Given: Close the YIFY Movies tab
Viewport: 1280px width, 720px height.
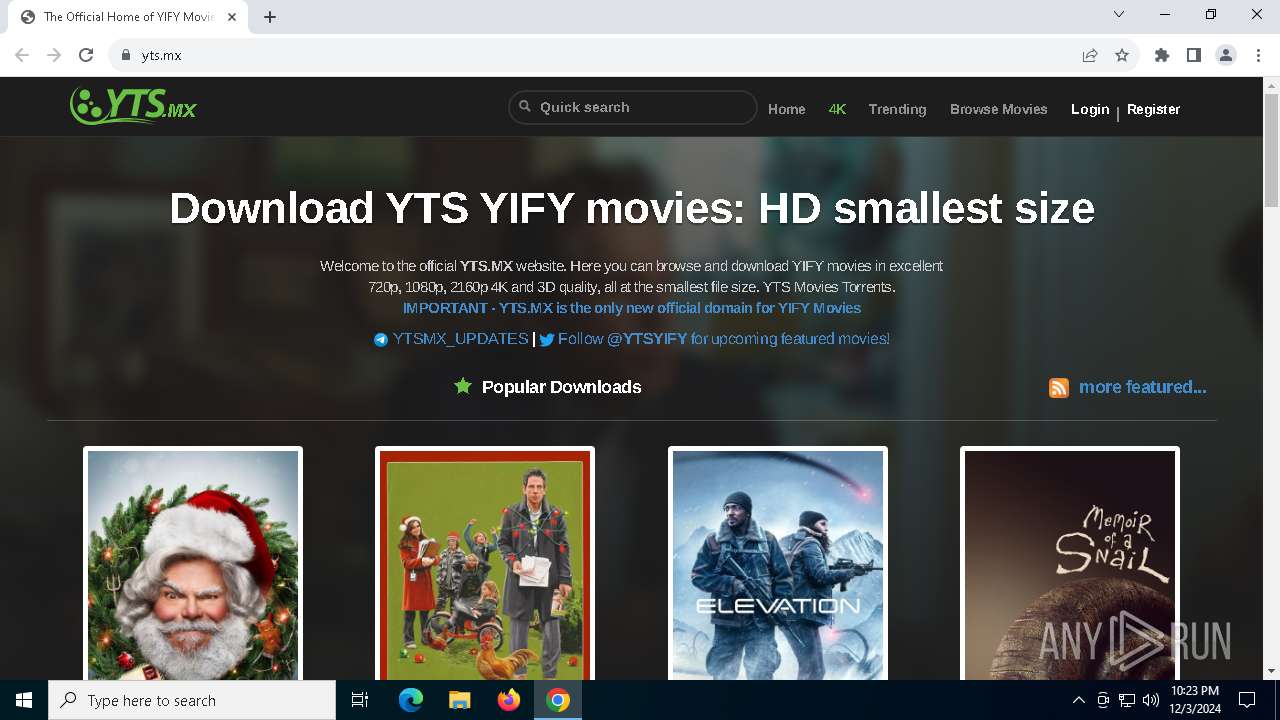Looking at the screenshot, I should point(232,17).
